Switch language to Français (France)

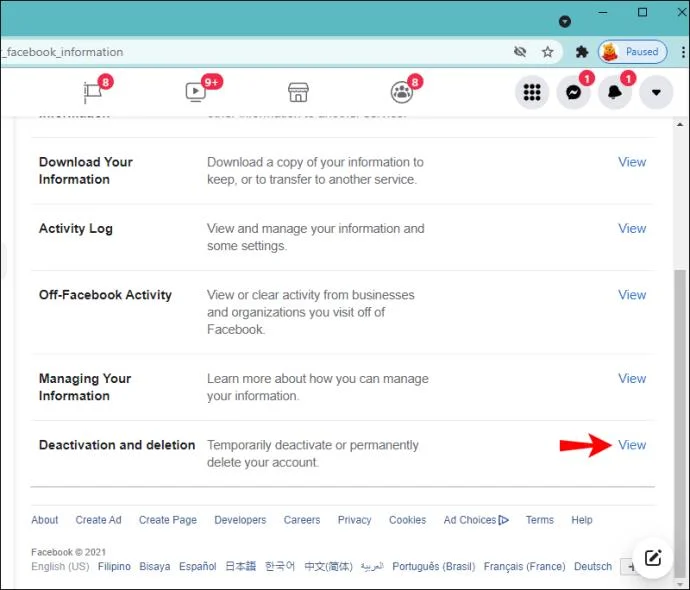(525, 567)
